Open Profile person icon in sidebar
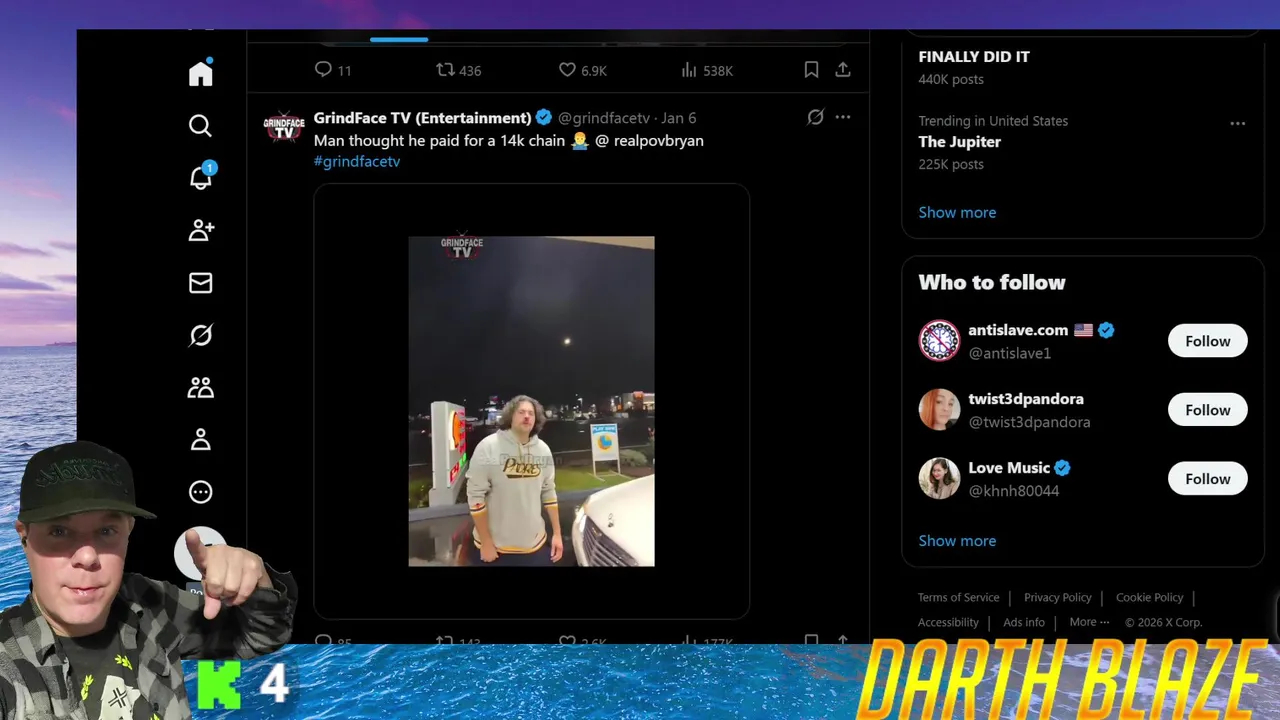1280x720 pixels. tap(201, 439)
